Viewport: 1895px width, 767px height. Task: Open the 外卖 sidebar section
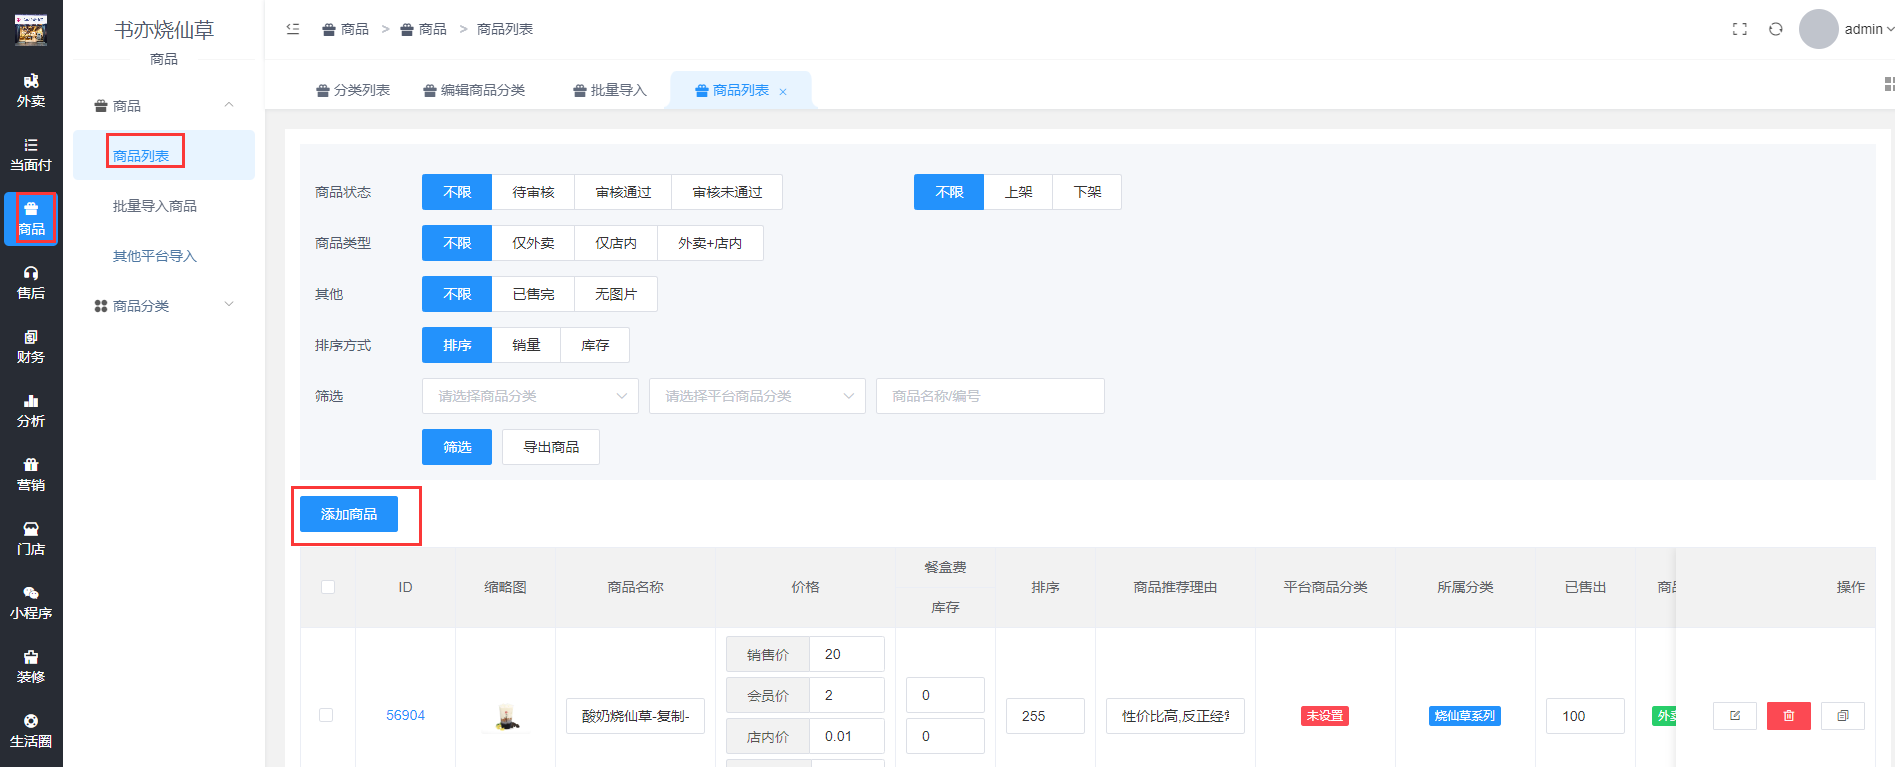point(31,91)
